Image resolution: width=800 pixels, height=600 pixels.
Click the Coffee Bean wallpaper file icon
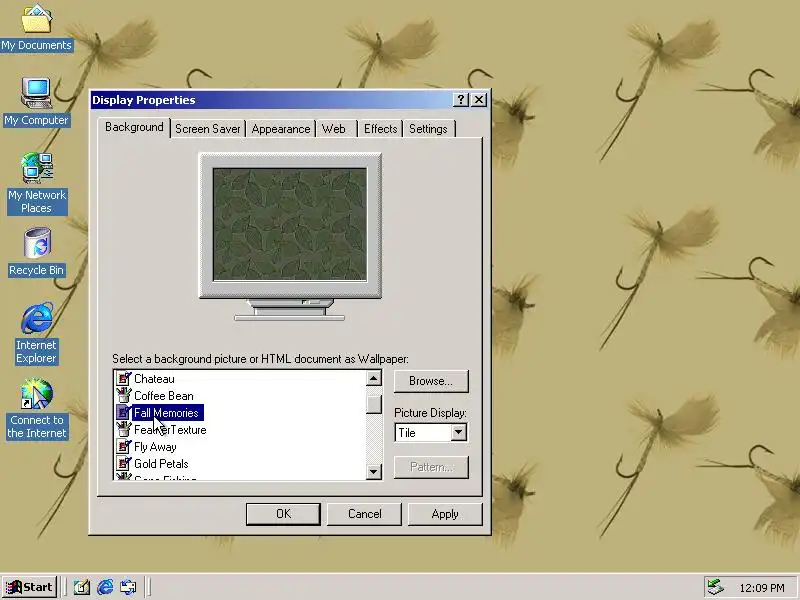[123, 395]
